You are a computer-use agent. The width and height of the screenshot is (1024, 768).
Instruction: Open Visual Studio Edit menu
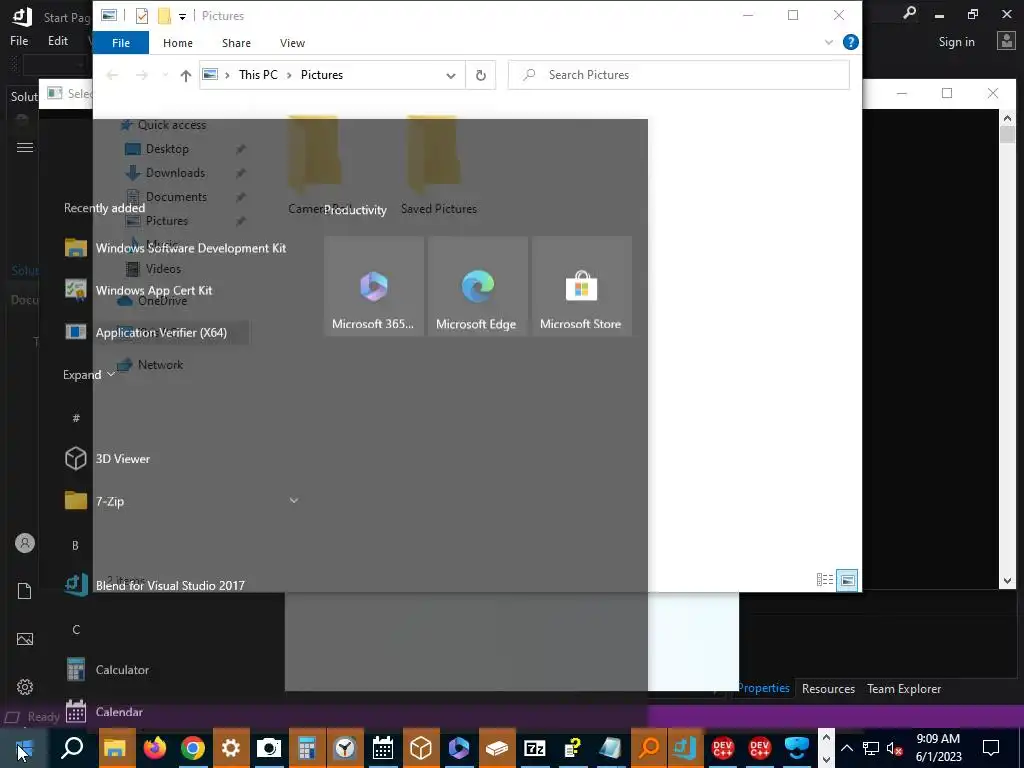(x=57, y=40)
